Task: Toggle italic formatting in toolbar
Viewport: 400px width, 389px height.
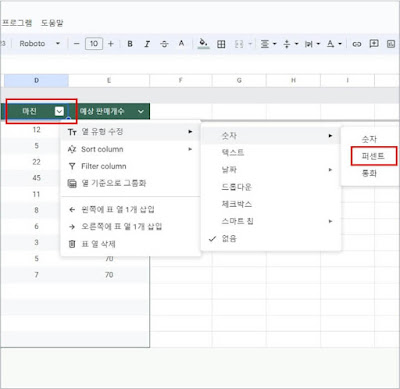Action: coord(147,44)
